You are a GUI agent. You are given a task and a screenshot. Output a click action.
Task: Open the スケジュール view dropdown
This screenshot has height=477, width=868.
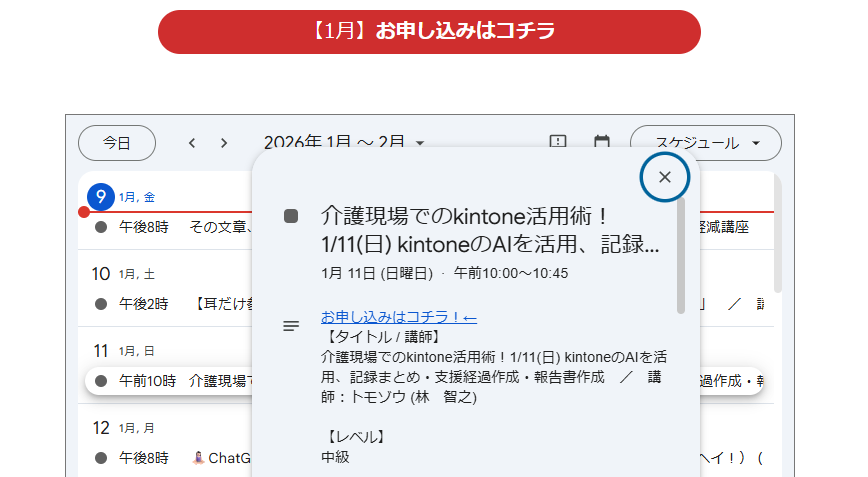pyautogui.click(x=705, y=143)
